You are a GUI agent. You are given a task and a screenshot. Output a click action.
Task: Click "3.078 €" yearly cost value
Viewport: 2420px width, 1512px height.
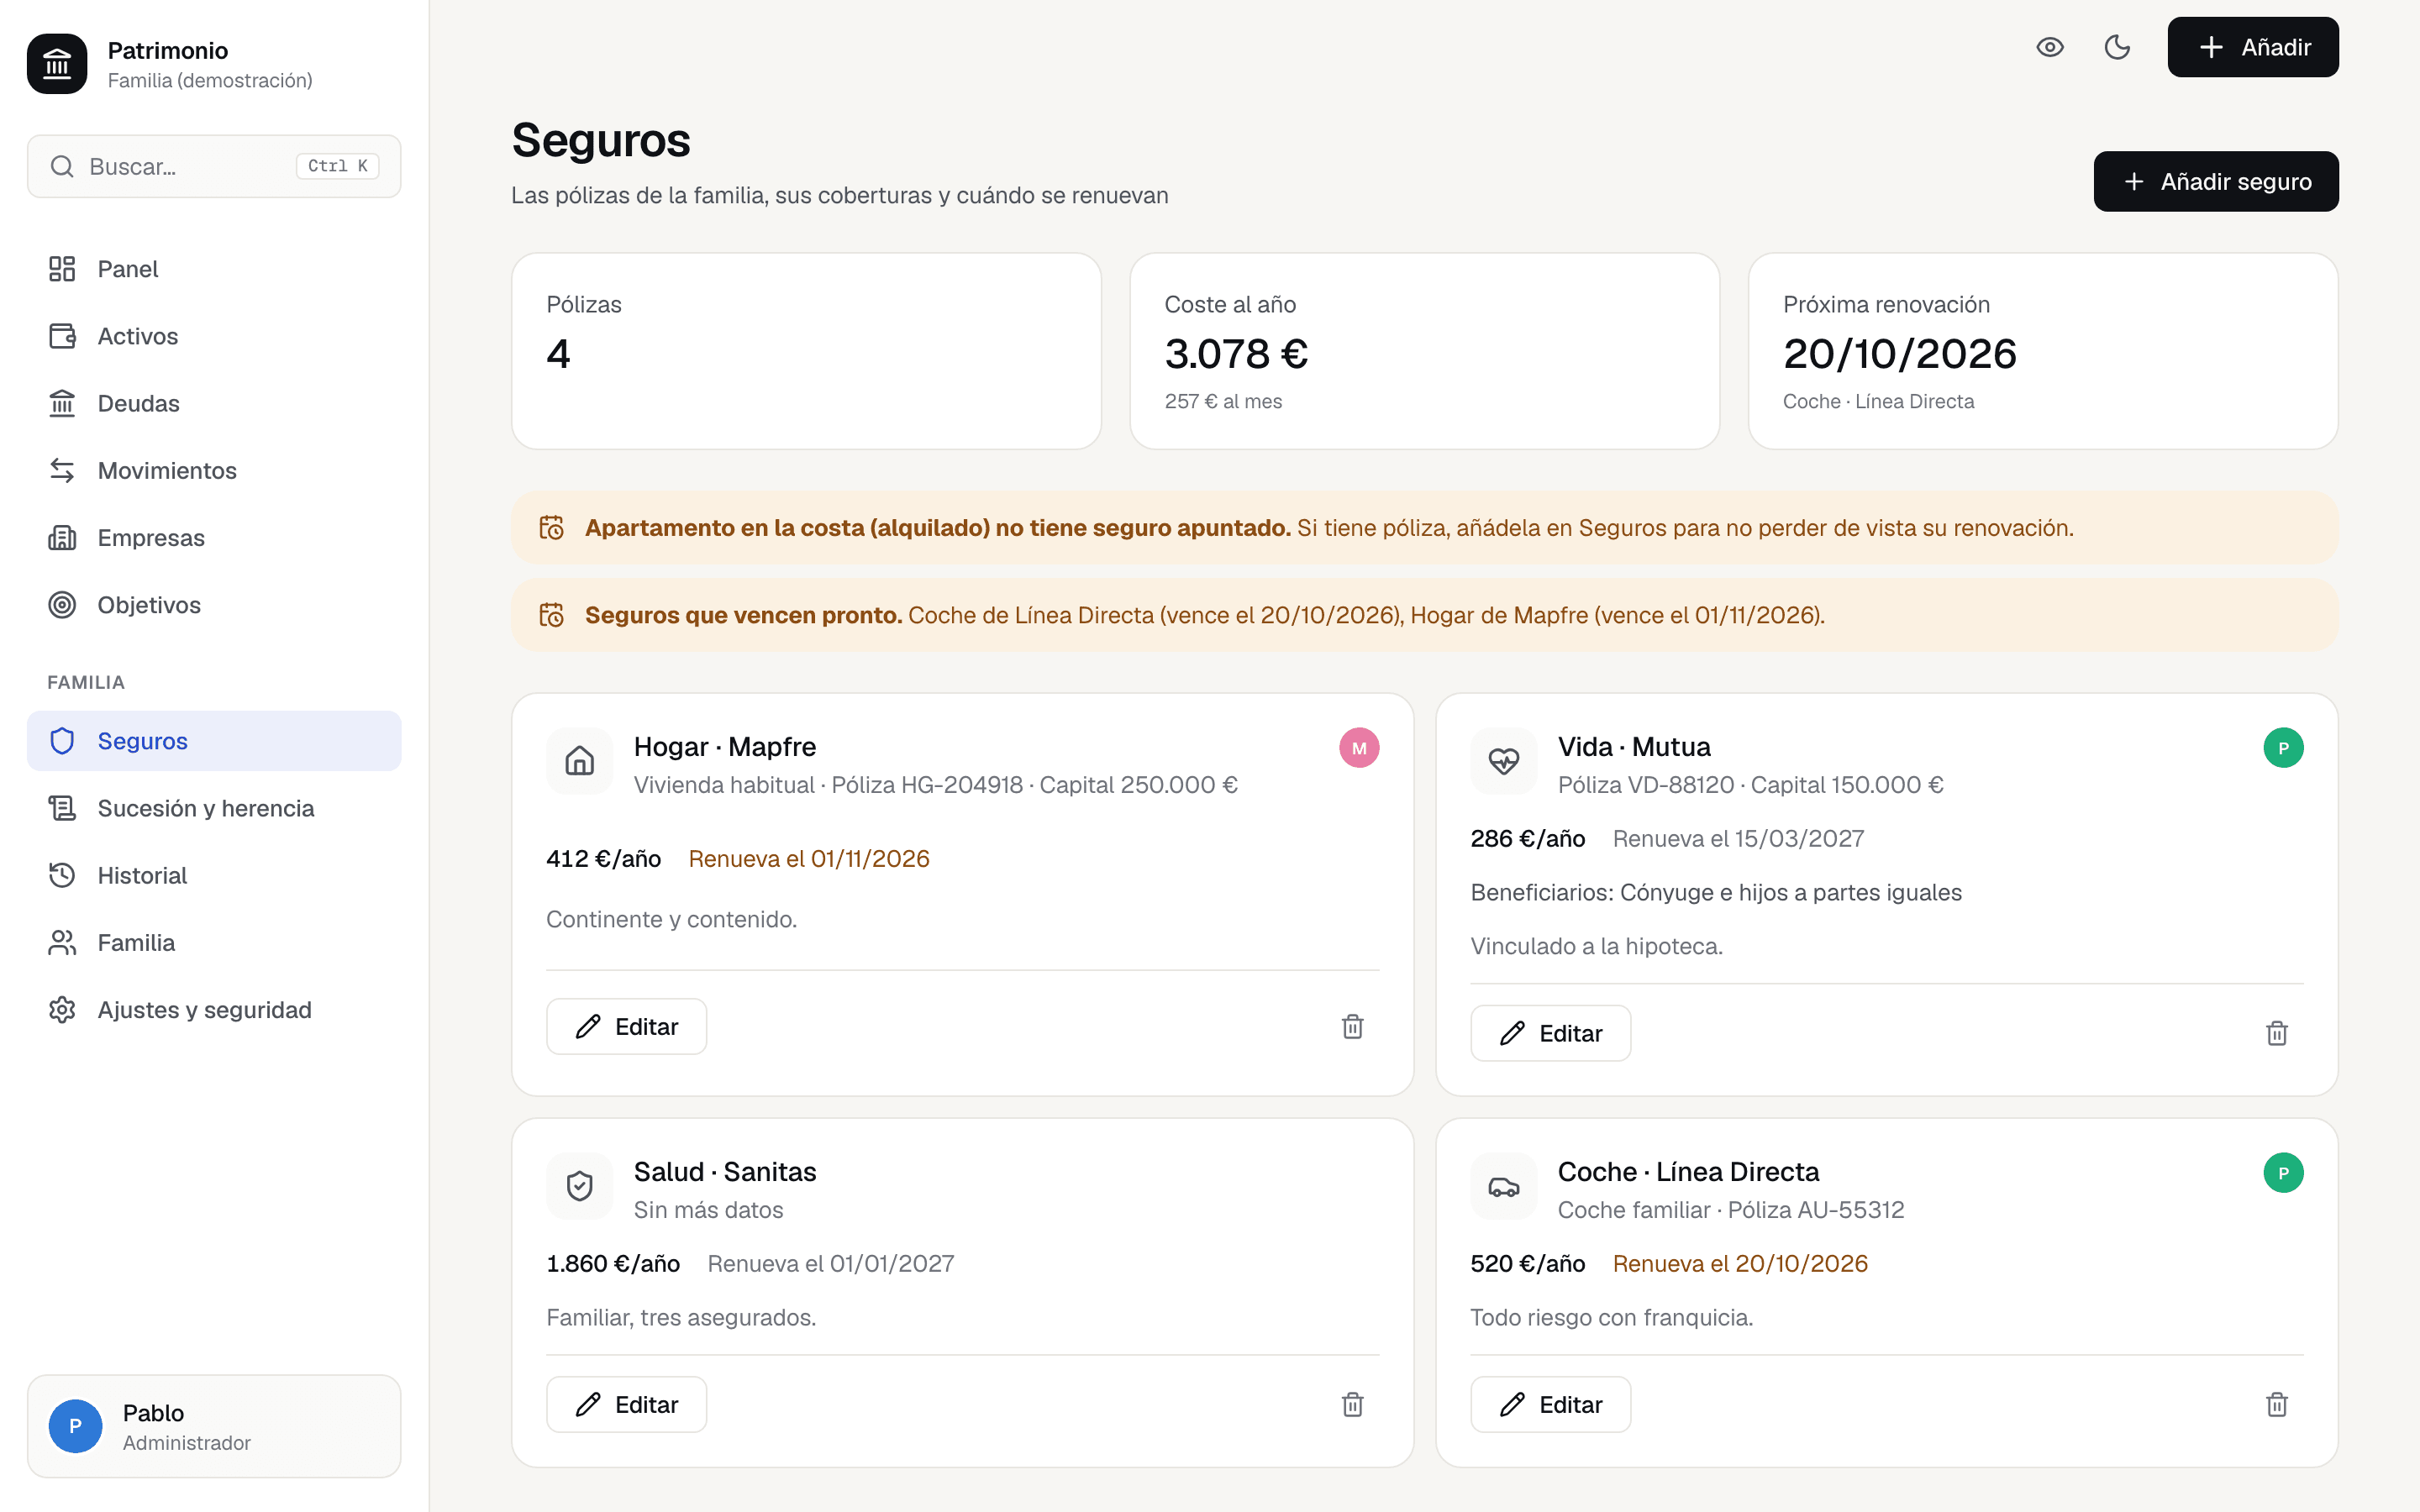coord(1236,354)
